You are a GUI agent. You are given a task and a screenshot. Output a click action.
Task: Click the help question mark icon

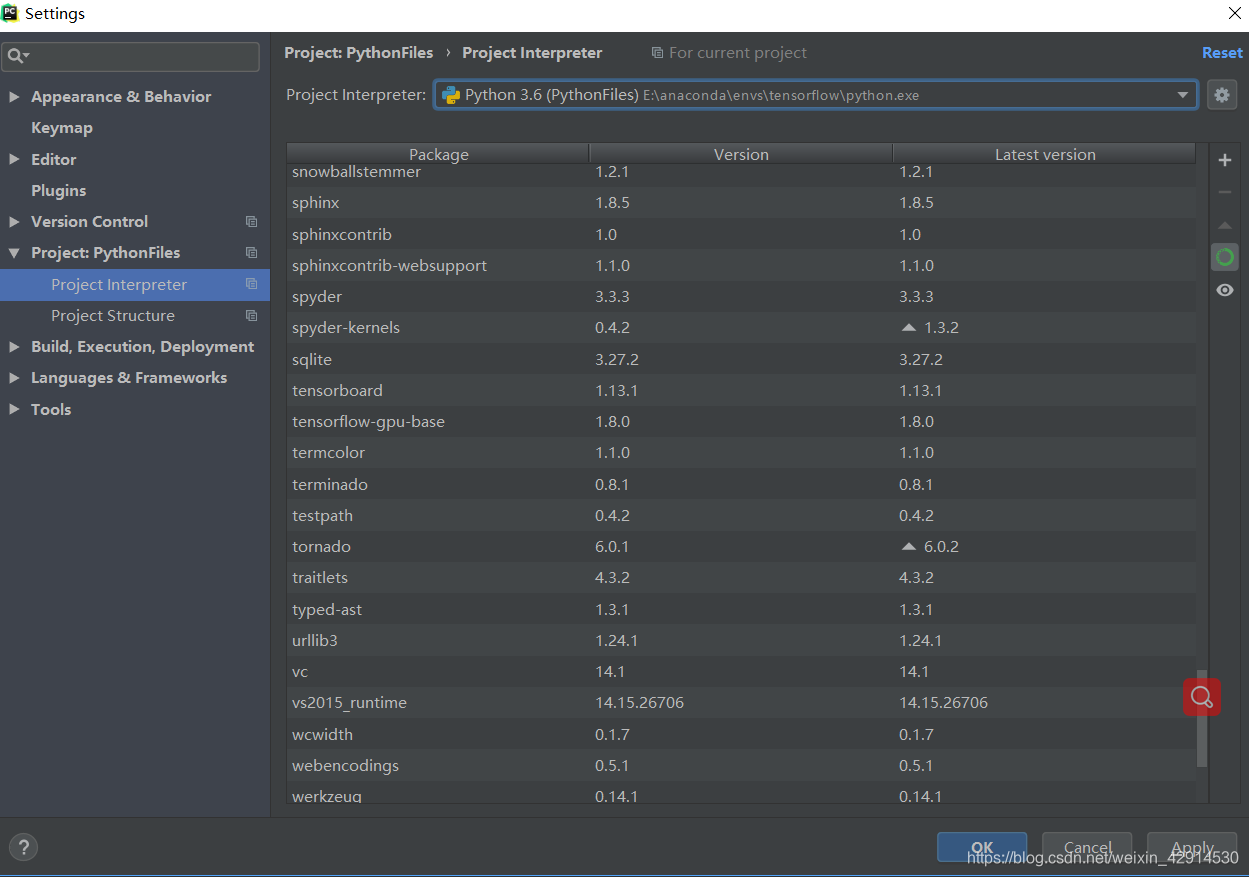pyautogui.click(x=23, y=847)
